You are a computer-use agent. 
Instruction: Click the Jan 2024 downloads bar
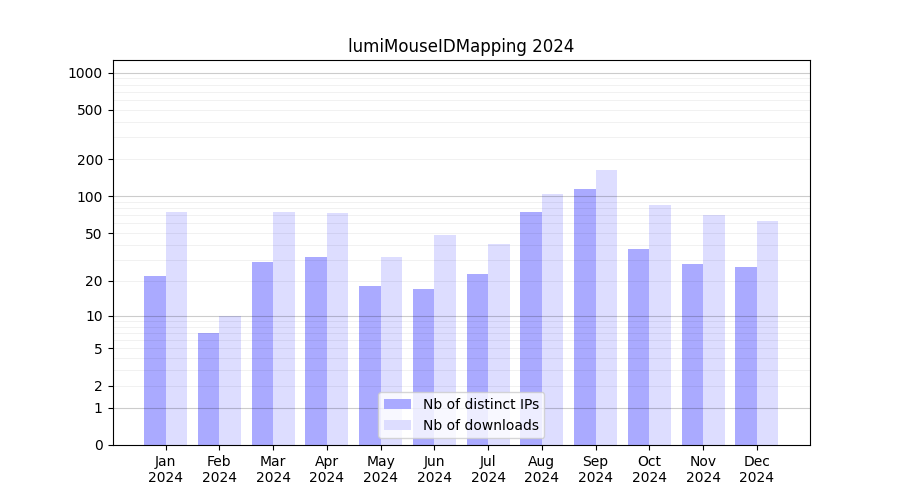[x=176, y=328]
